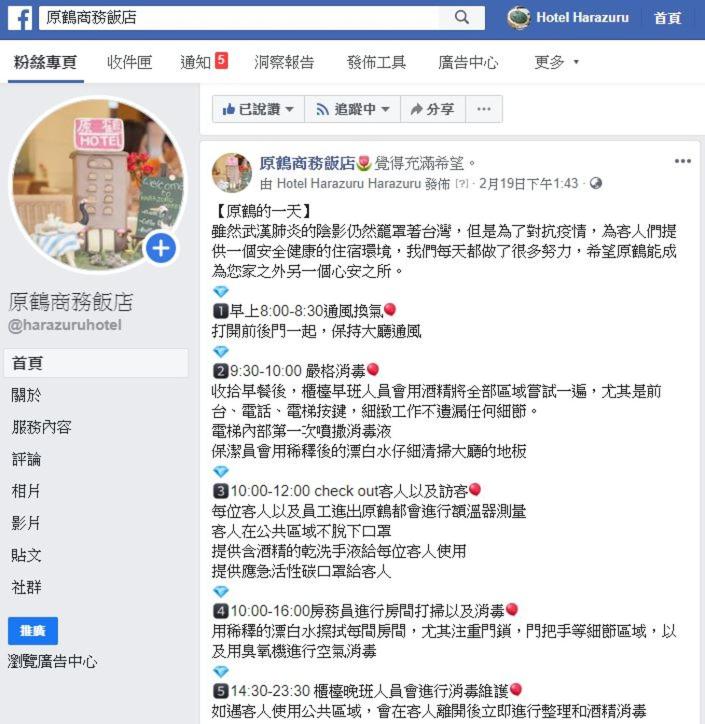This screenshot has height=724, width=705.
Task: Click the blue 推廣 promote button
Action: pos(33,631)
